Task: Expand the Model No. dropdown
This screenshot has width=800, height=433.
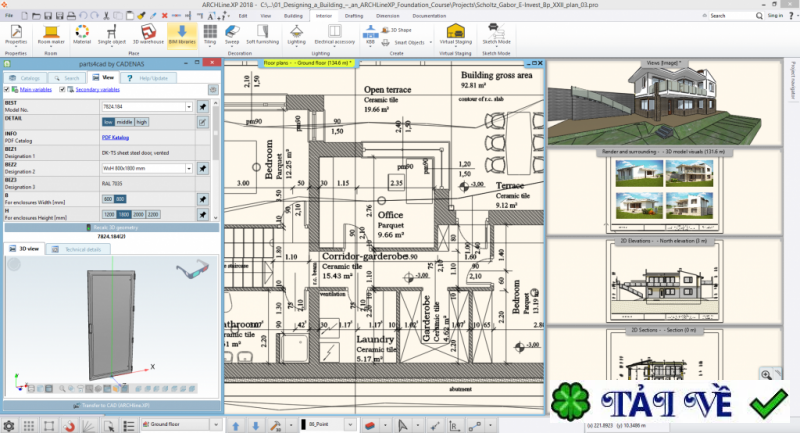Action: 188,105
